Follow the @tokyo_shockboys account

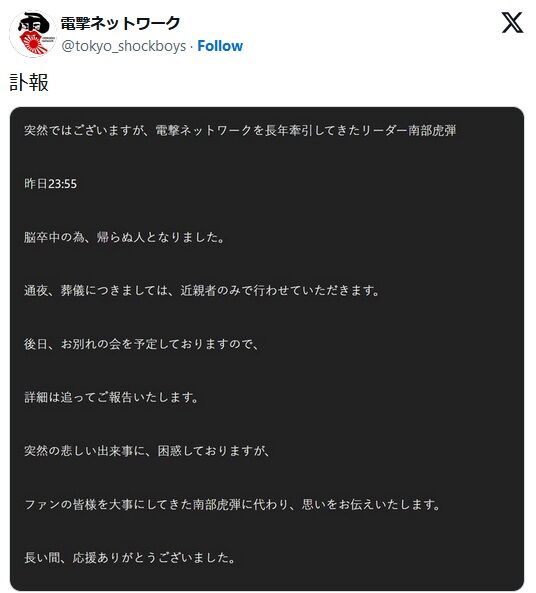[x=220, y=46]
